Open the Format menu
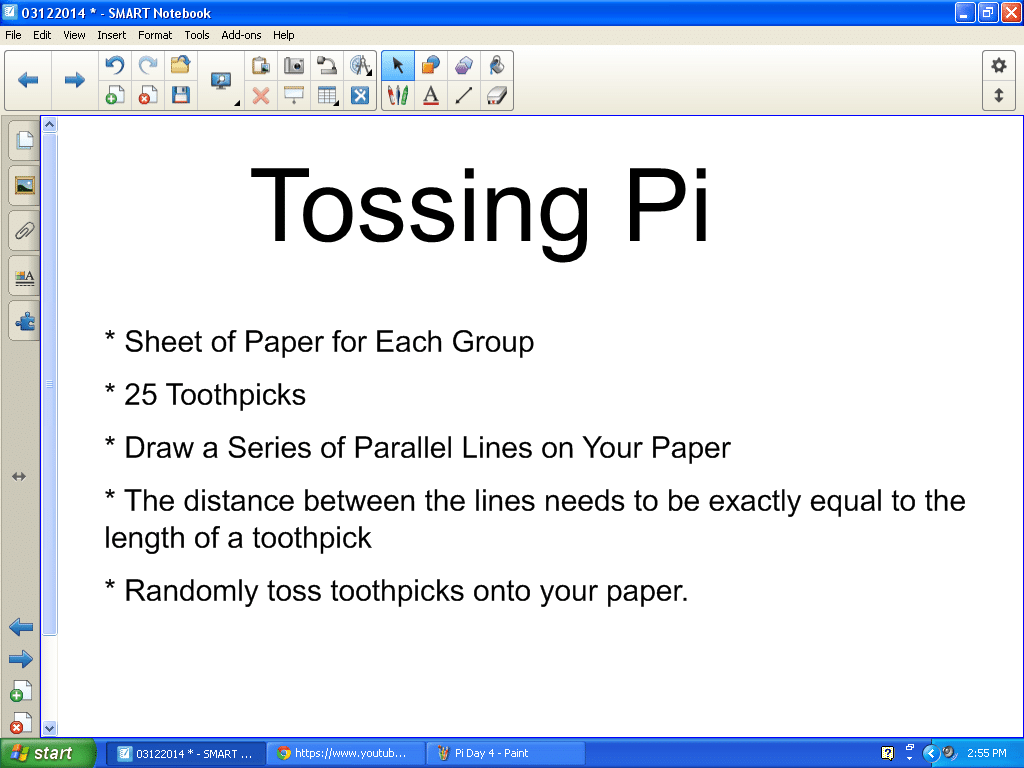The width and height of the screenshot is (1024, 768). pyautogui.click(x=155, y=35)
